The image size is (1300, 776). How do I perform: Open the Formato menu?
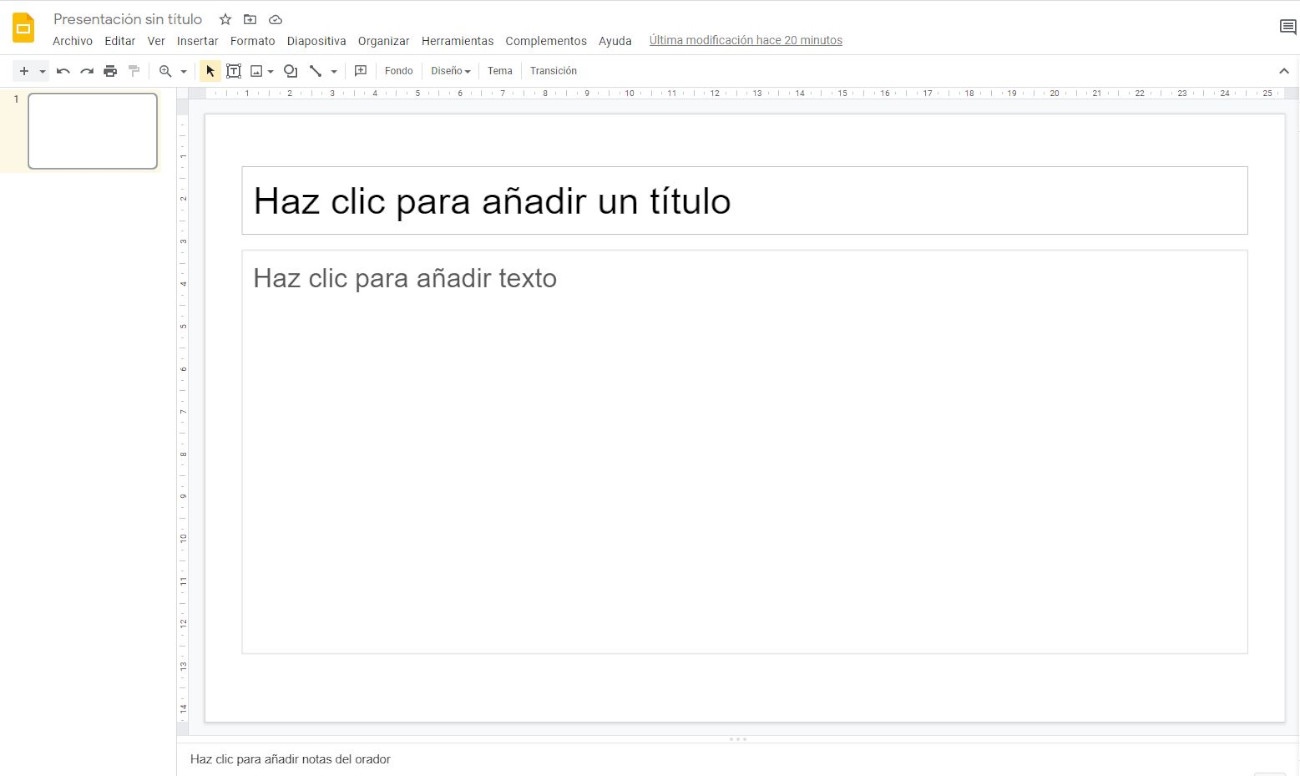tap(252, 41)
